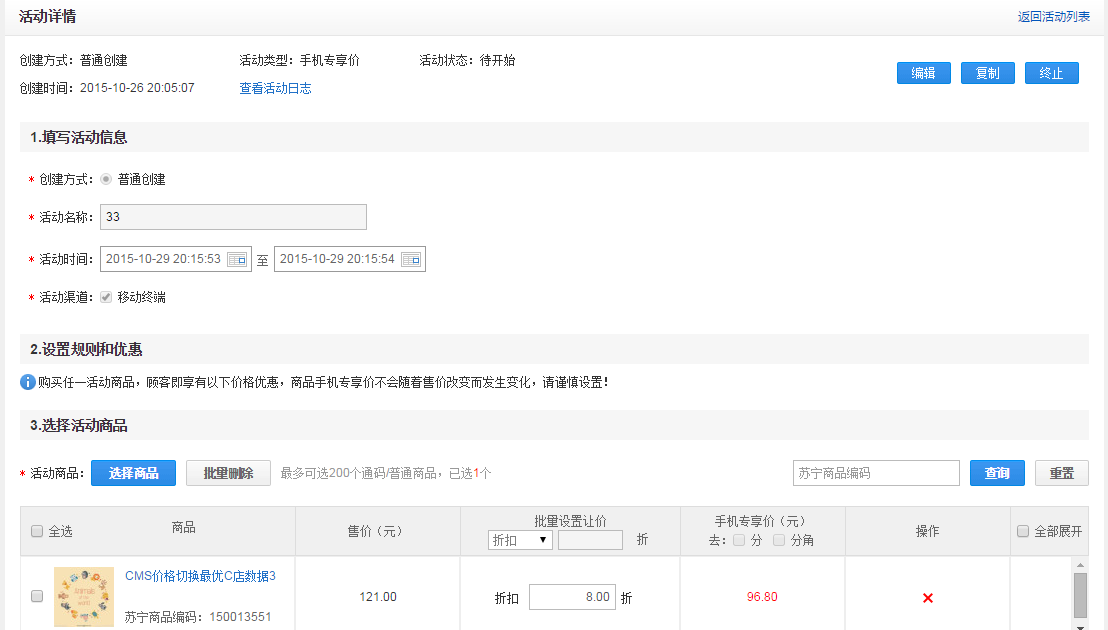Viewport: 1108px width, 630px height.
Task: Click the red X delete icon
Action: 928,598
